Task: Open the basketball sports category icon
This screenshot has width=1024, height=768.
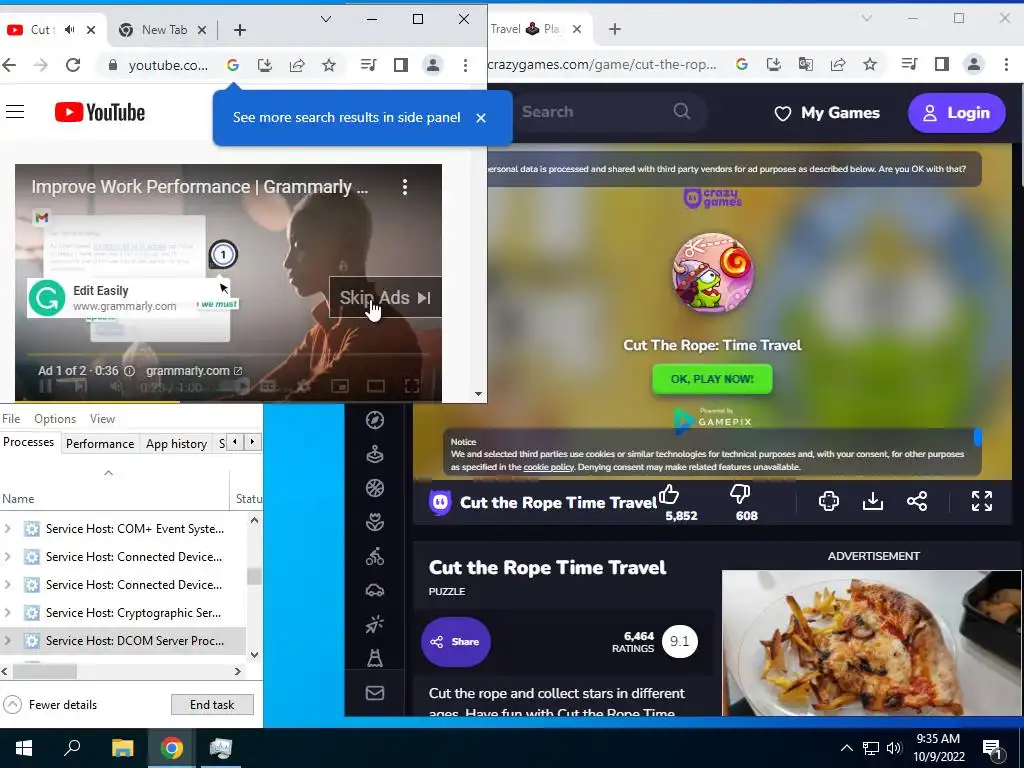Action: (375, 488)
